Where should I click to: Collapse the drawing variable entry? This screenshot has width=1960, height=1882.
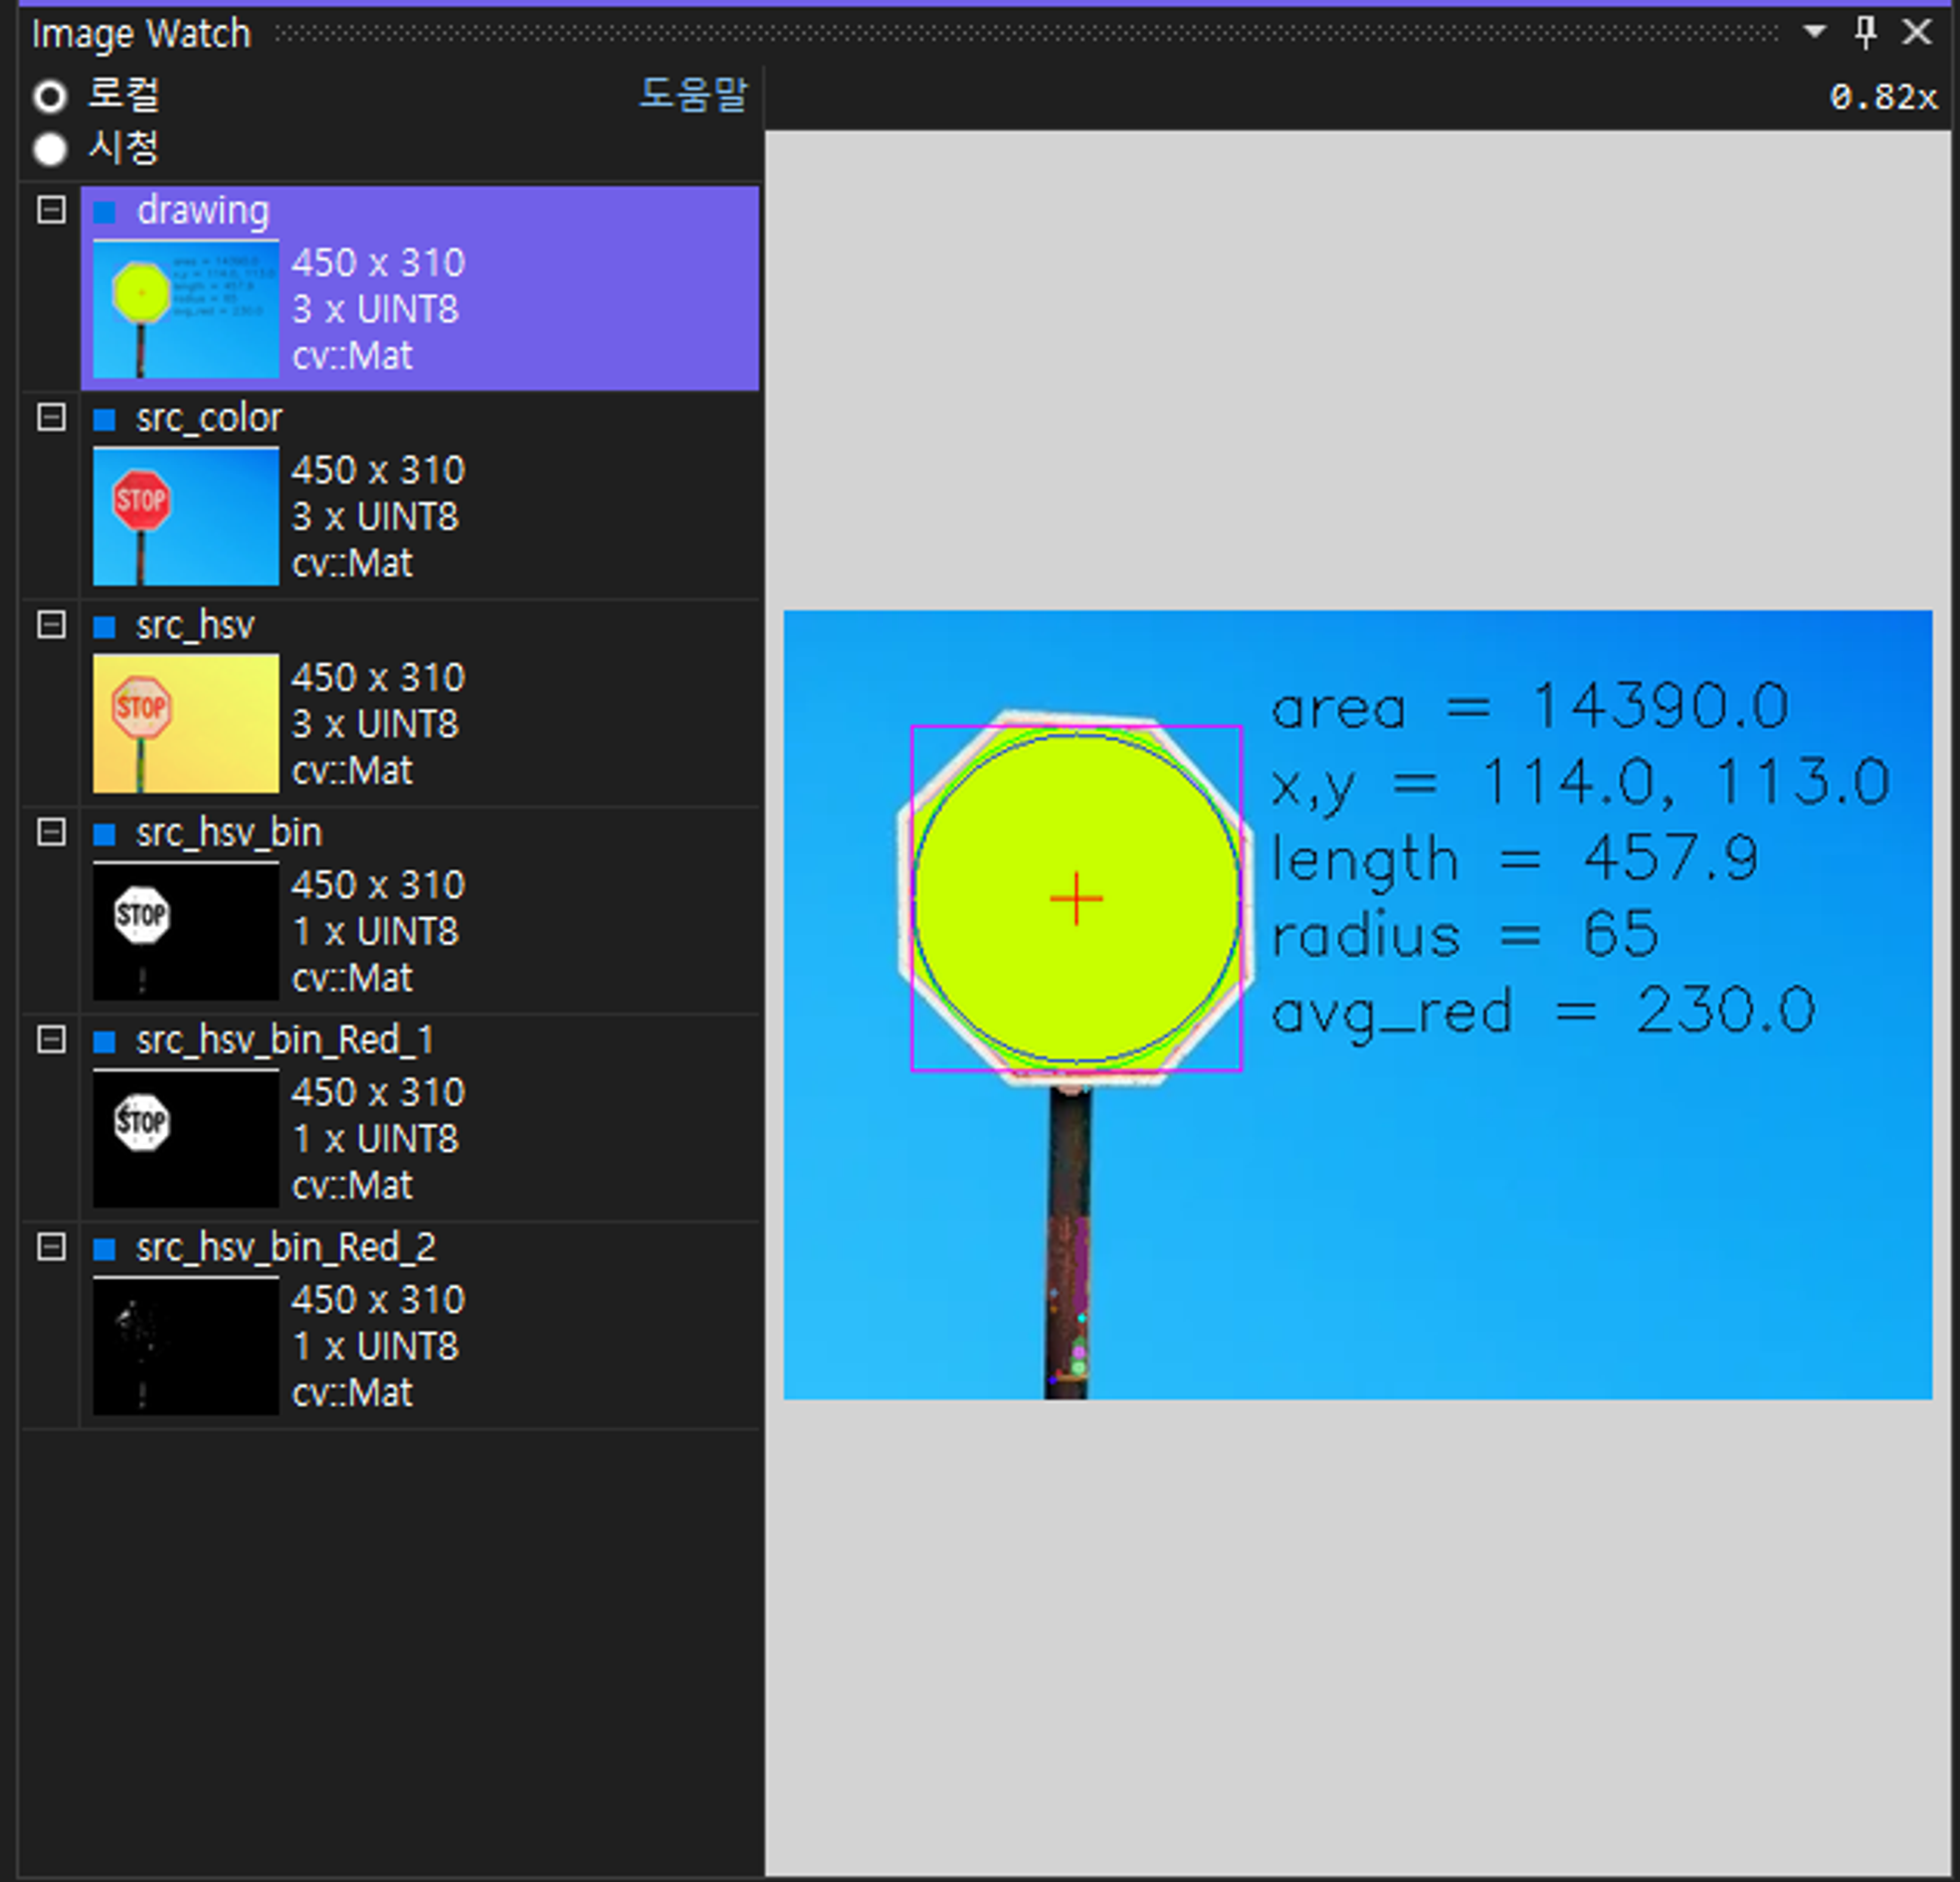(x=51, y=210)
